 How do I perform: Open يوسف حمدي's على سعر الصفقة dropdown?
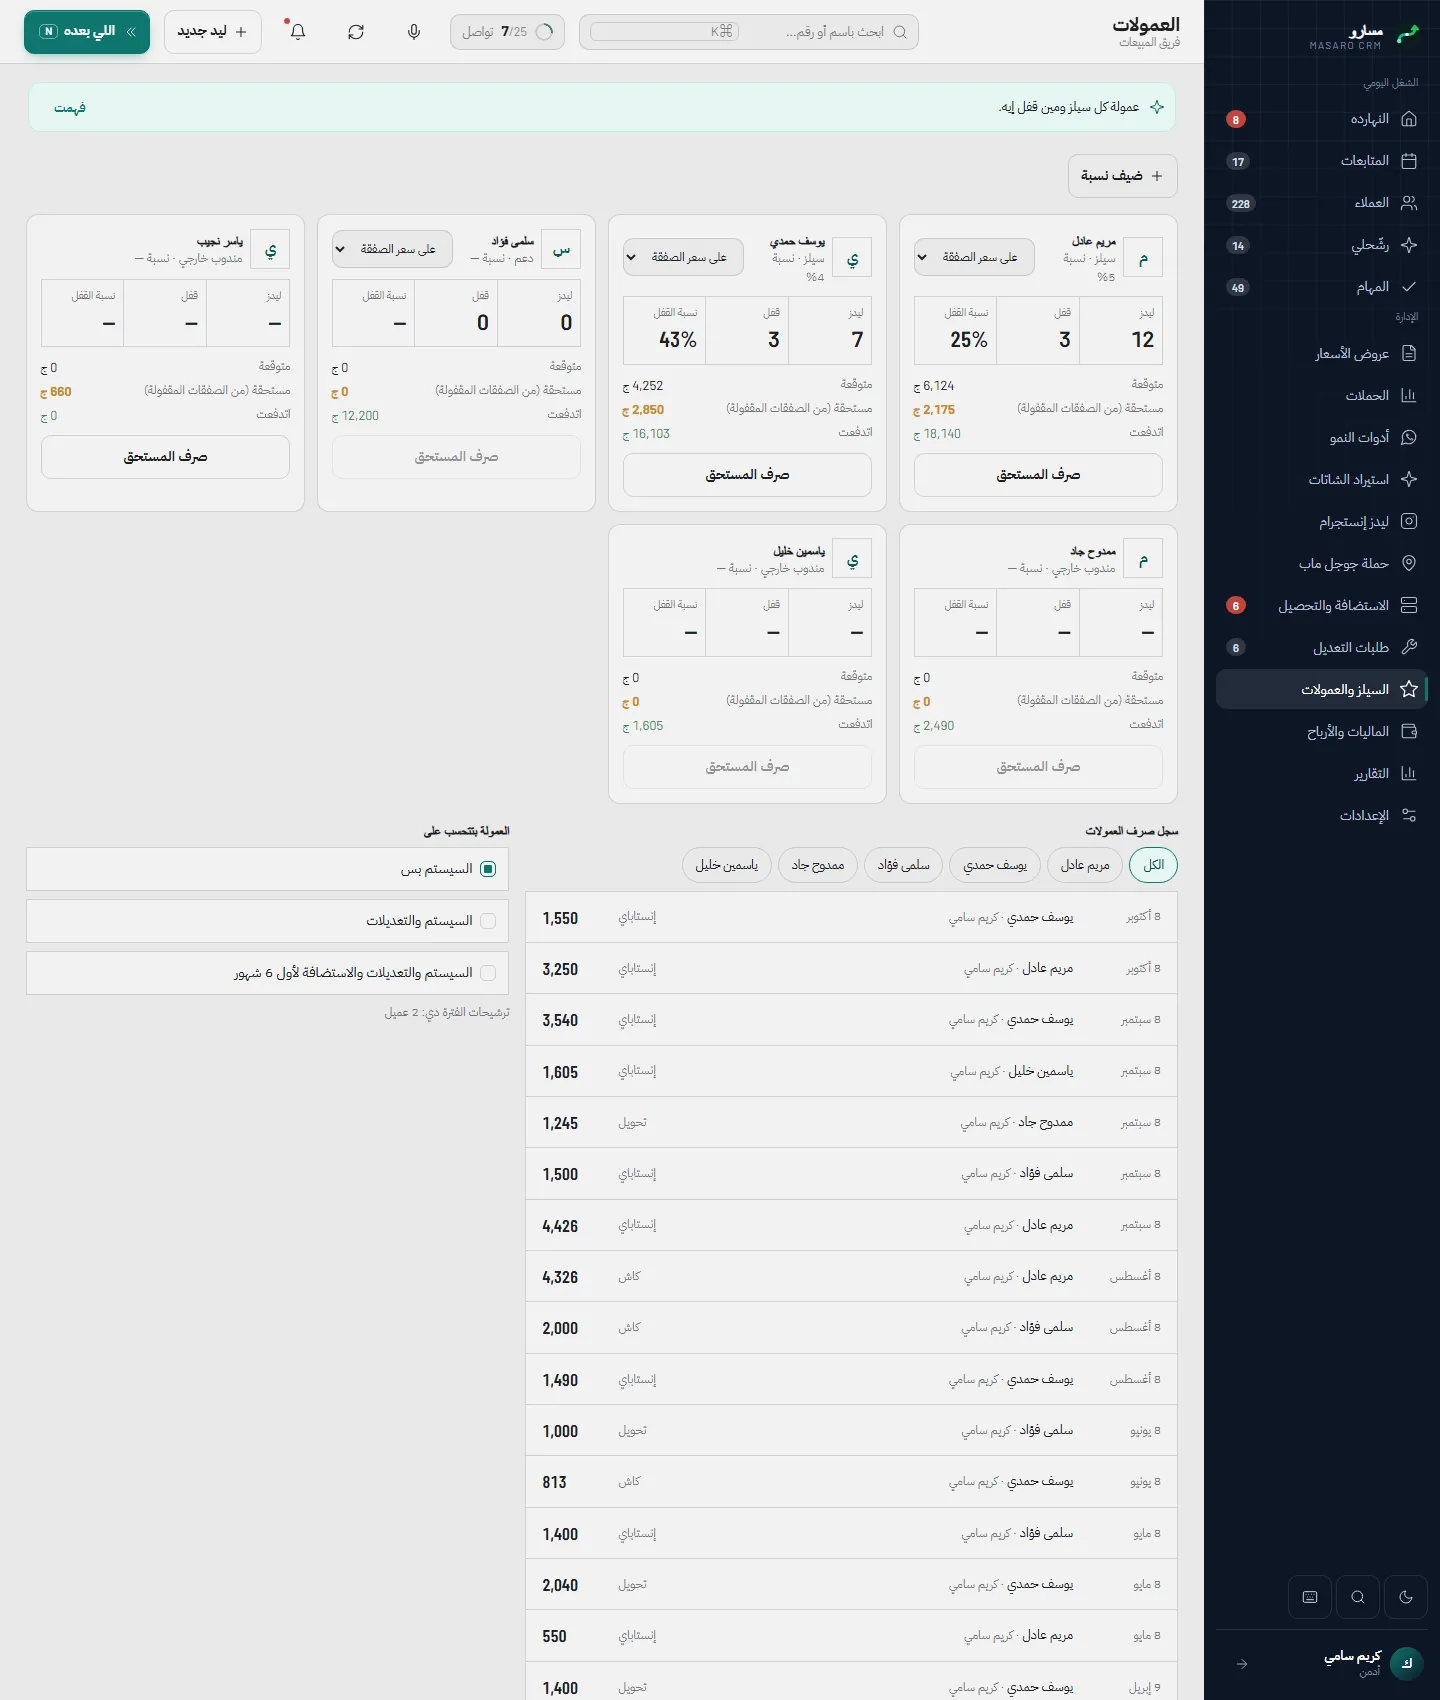click(x=683, y=257)
